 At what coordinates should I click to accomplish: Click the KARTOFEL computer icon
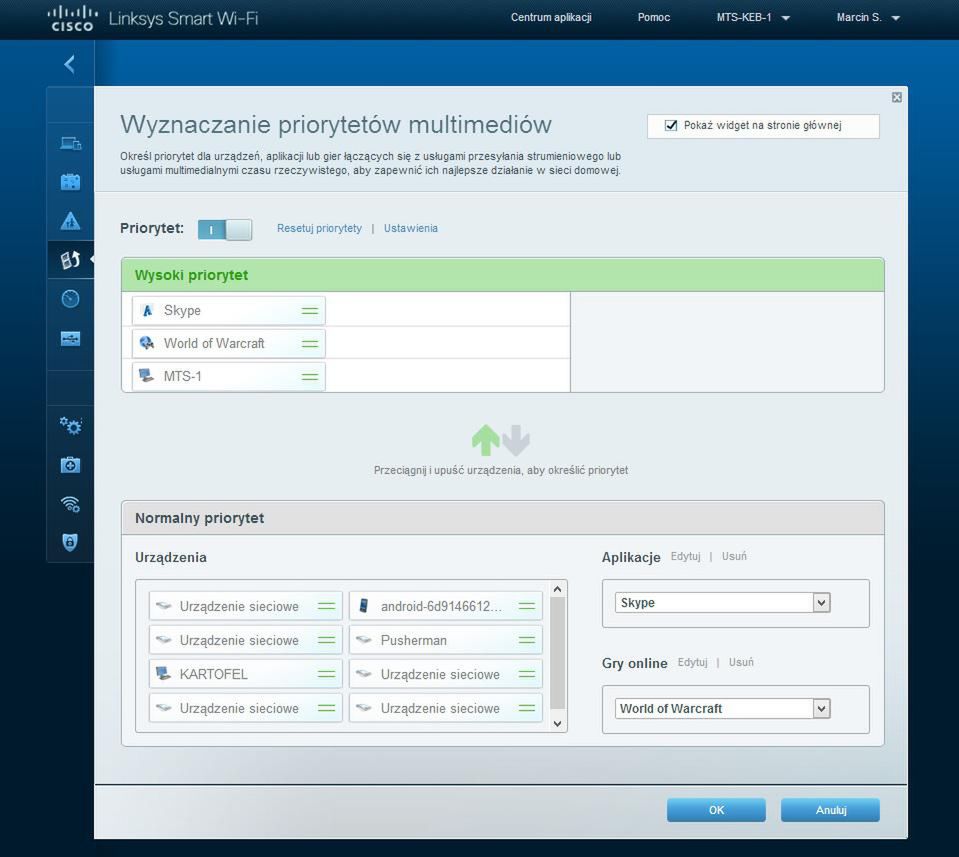(163, 673)
